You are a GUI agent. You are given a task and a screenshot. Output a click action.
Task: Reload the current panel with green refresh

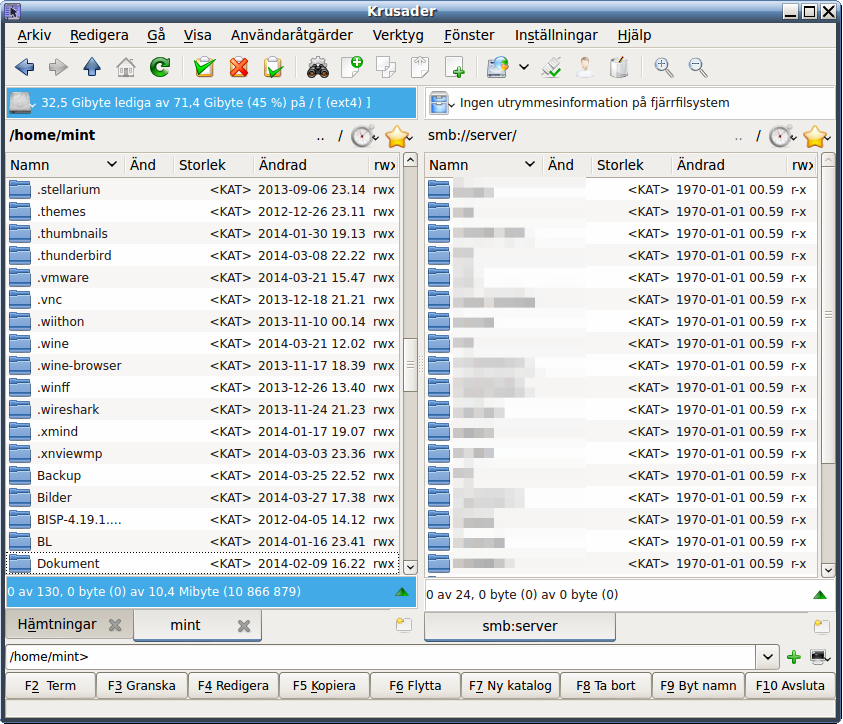click(x=160, y=68)
